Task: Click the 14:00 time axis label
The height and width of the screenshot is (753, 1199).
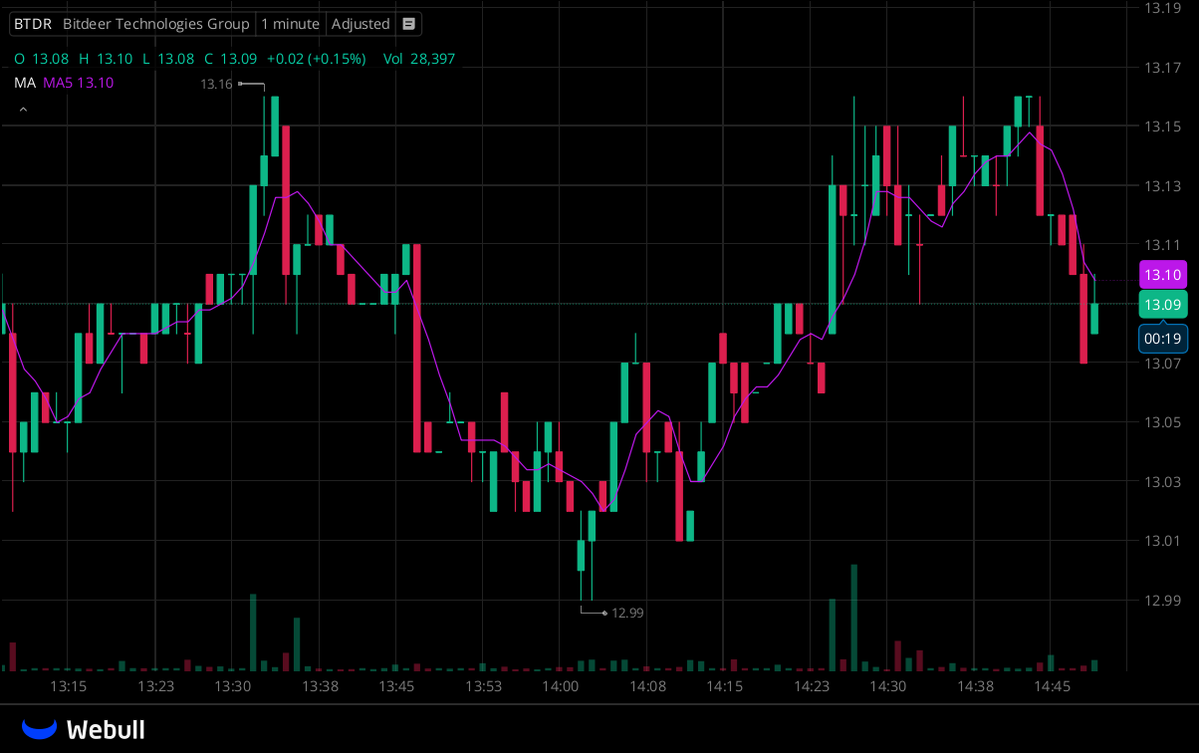Action: 561,686
